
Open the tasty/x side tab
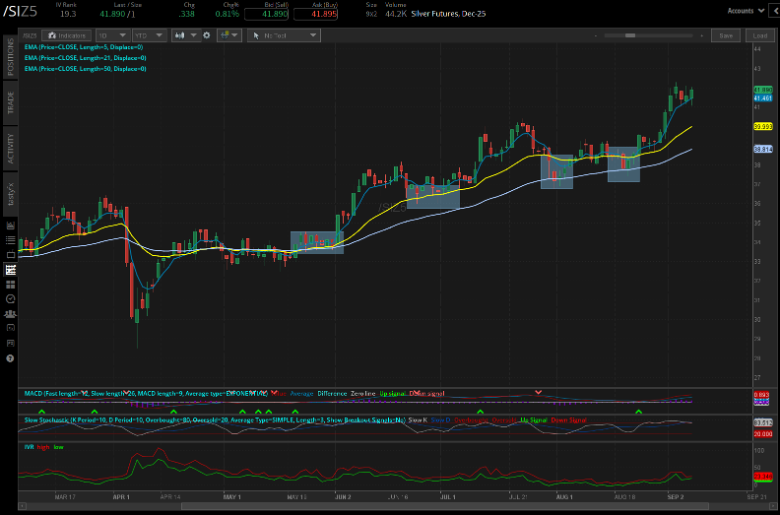click(10, 193)
